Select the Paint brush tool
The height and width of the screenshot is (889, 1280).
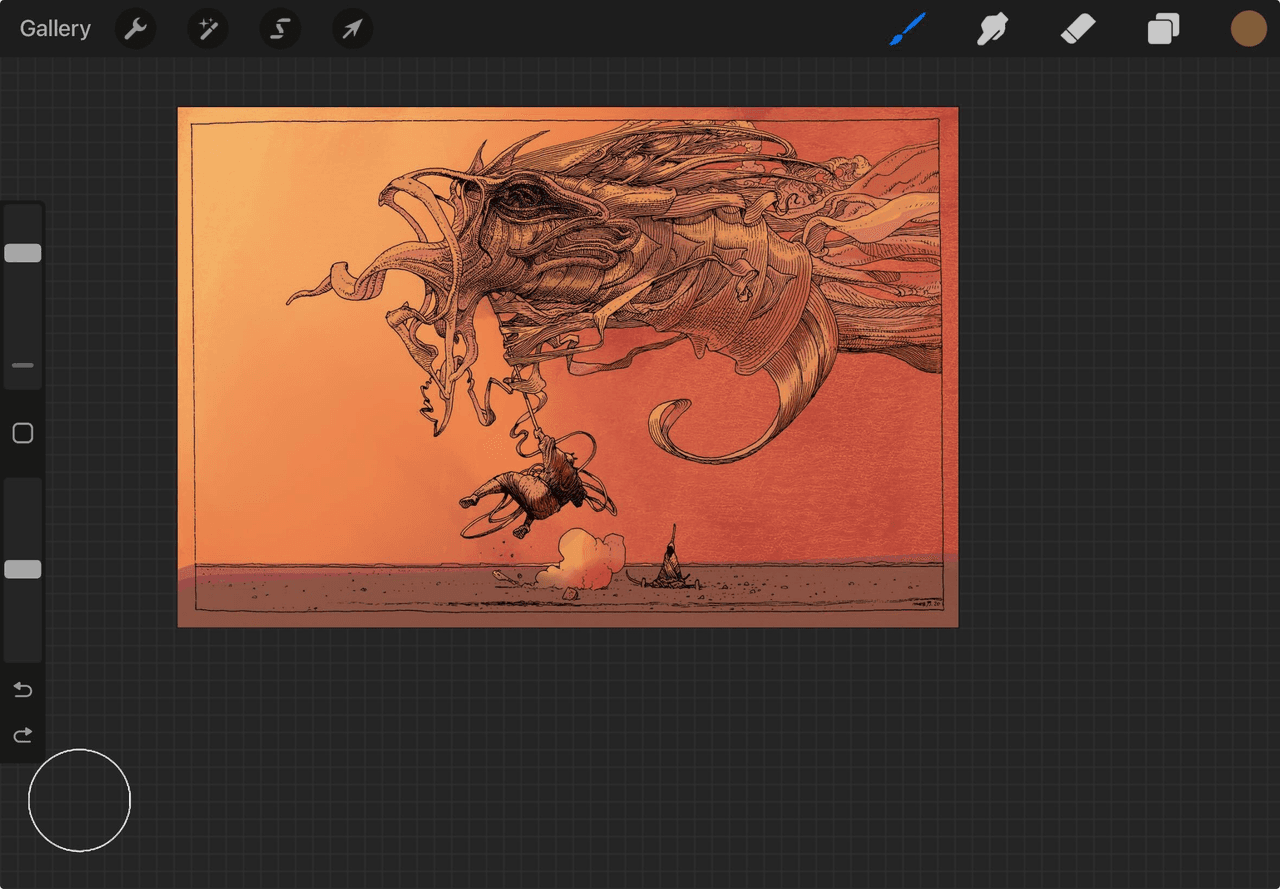point(908,29)
